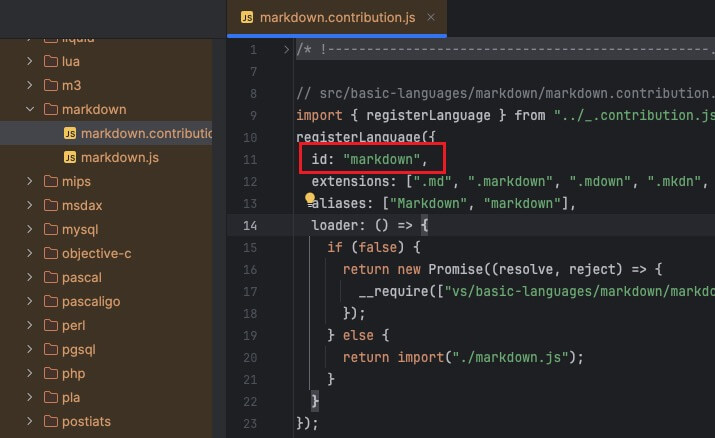715x438 pixels.
Task: Click the pascaligo folder icon
Action: click(x=51, y=301)
